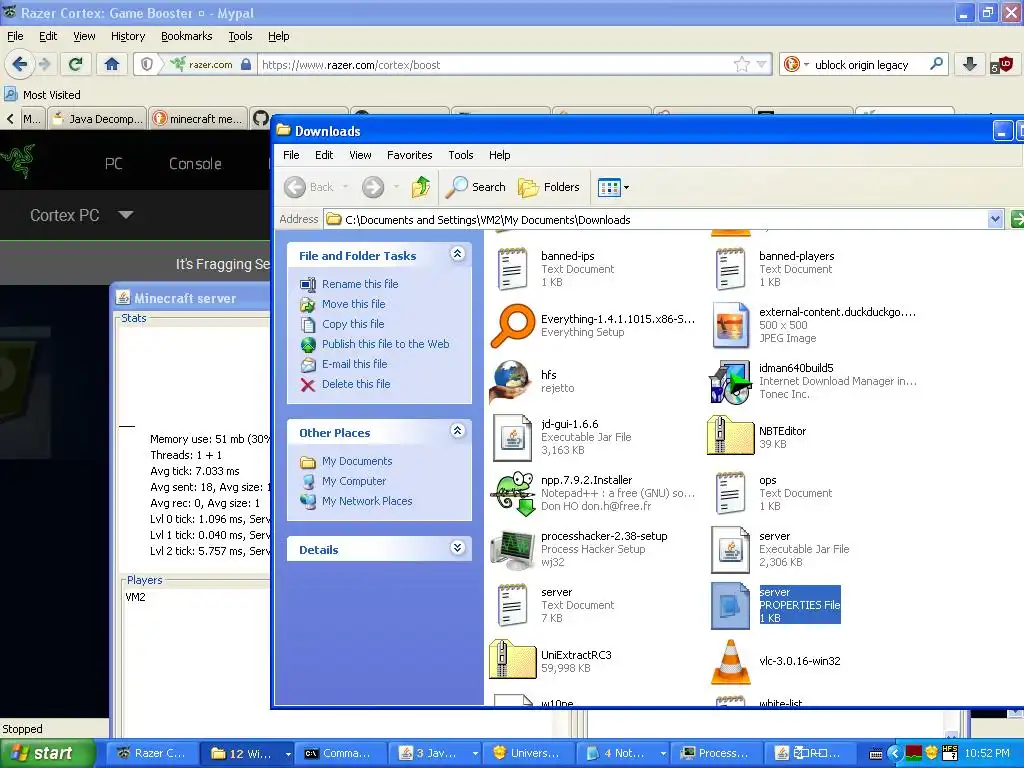Collapse the File and Folder Tasks panel
The image size is (1024, 768).
pos(458,254)
